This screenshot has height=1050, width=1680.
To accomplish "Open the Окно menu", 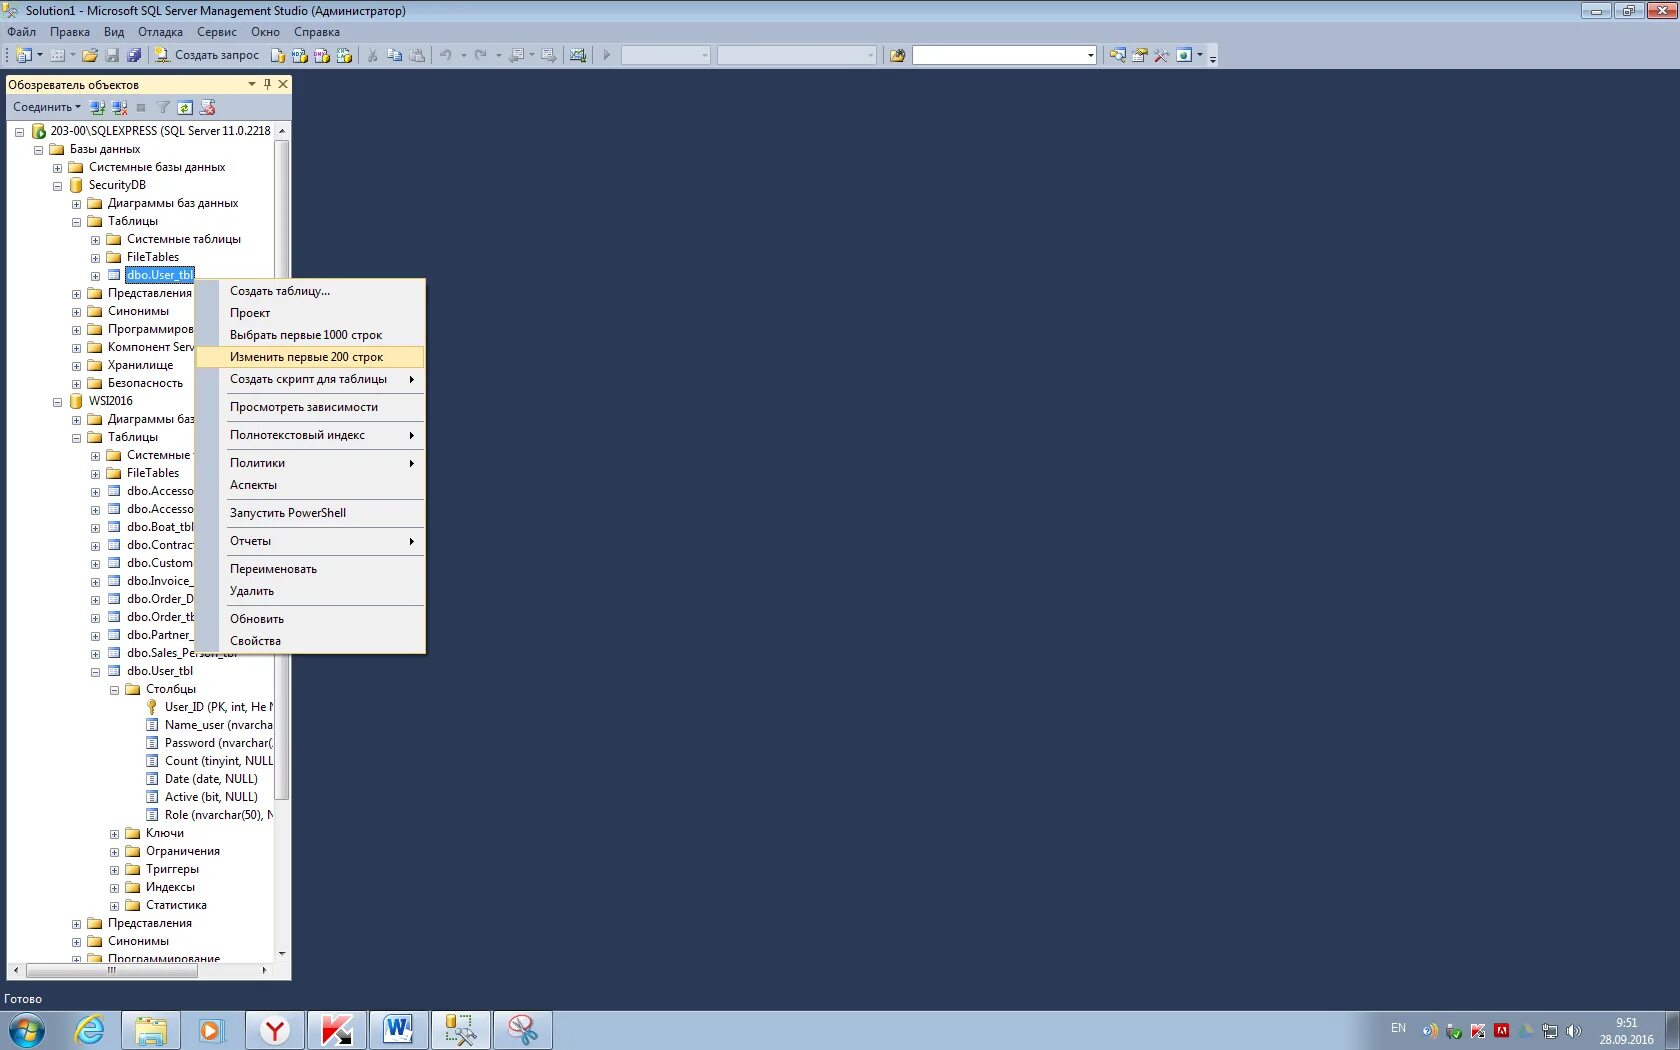I will pyautogui.click(x=265, y=32).
